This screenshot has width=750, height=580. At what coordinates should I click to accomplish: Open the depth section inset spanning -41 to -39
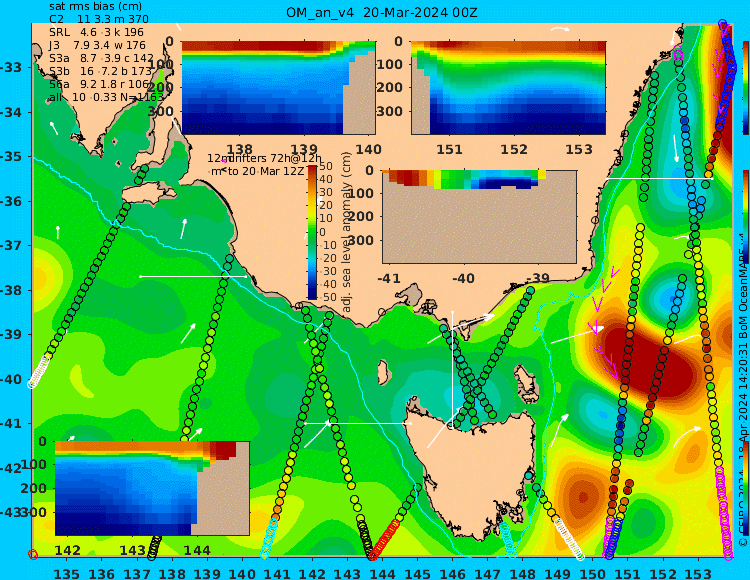479,217
